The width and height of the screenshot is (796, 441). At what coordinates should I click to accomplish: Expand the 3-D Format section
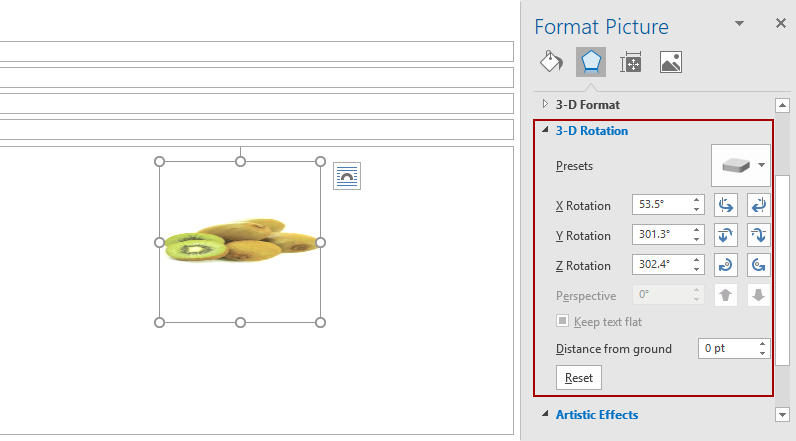(545, 104)
